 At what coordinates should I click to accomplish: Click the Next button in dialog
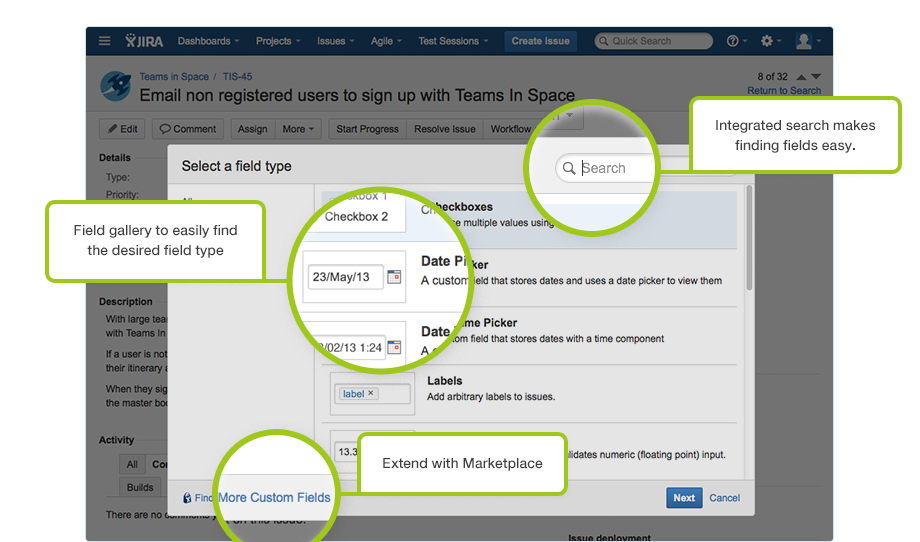coord(684,497)
